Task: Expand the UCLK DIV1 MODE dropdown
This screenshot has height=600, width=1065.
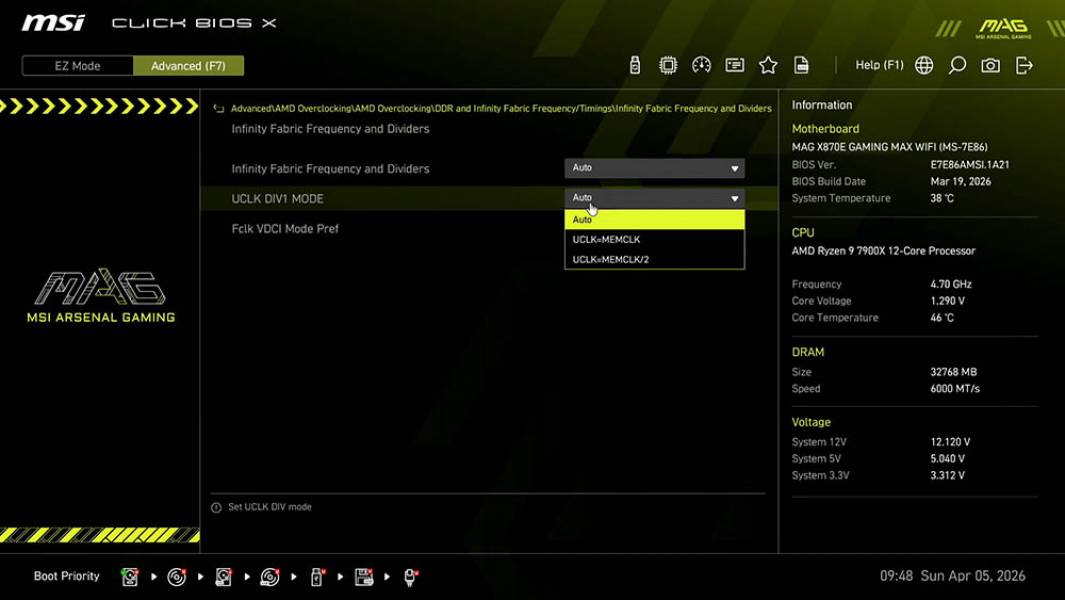Action: click(x=655, y=197)
